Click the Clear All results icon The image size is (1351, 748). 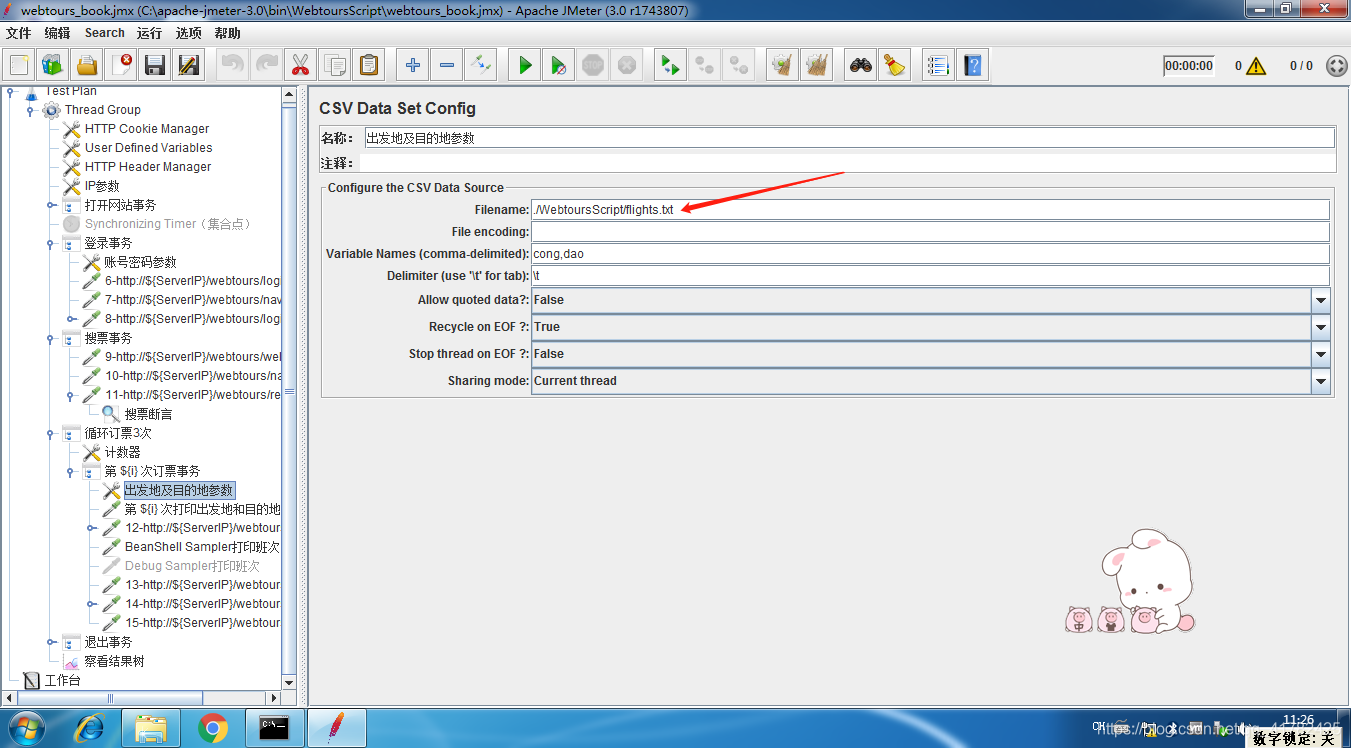click(x=817, y=66)
